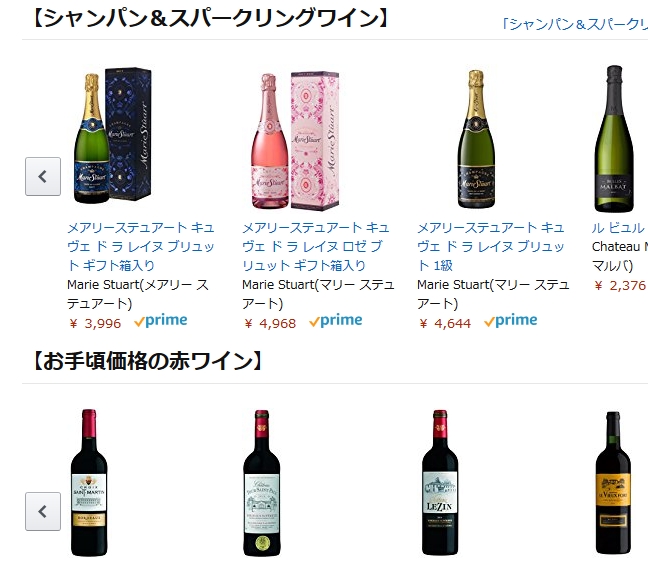Screen dimensions: 648x561
Task: Open ル ビュル product title link
Action: pos(619,228)
